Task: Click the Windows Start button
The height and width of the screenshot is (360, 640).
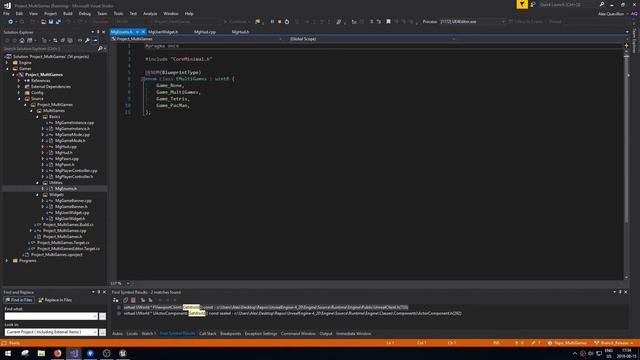Action: point(8,353)
